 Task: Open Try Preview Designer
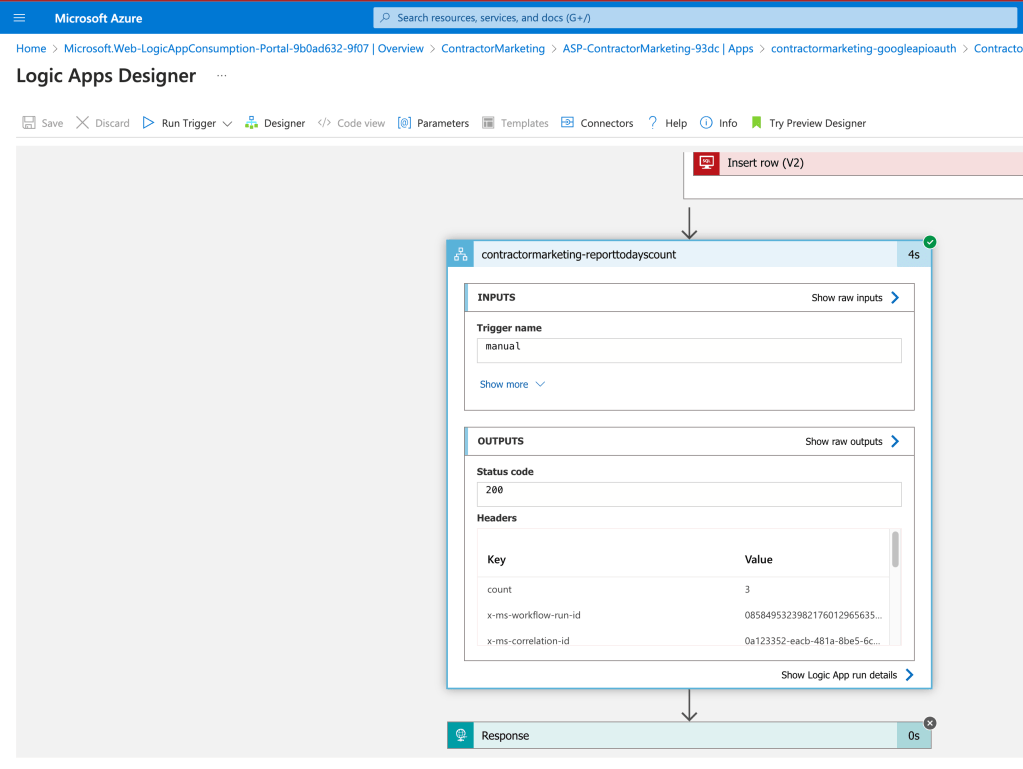click(x=817, y=123)
